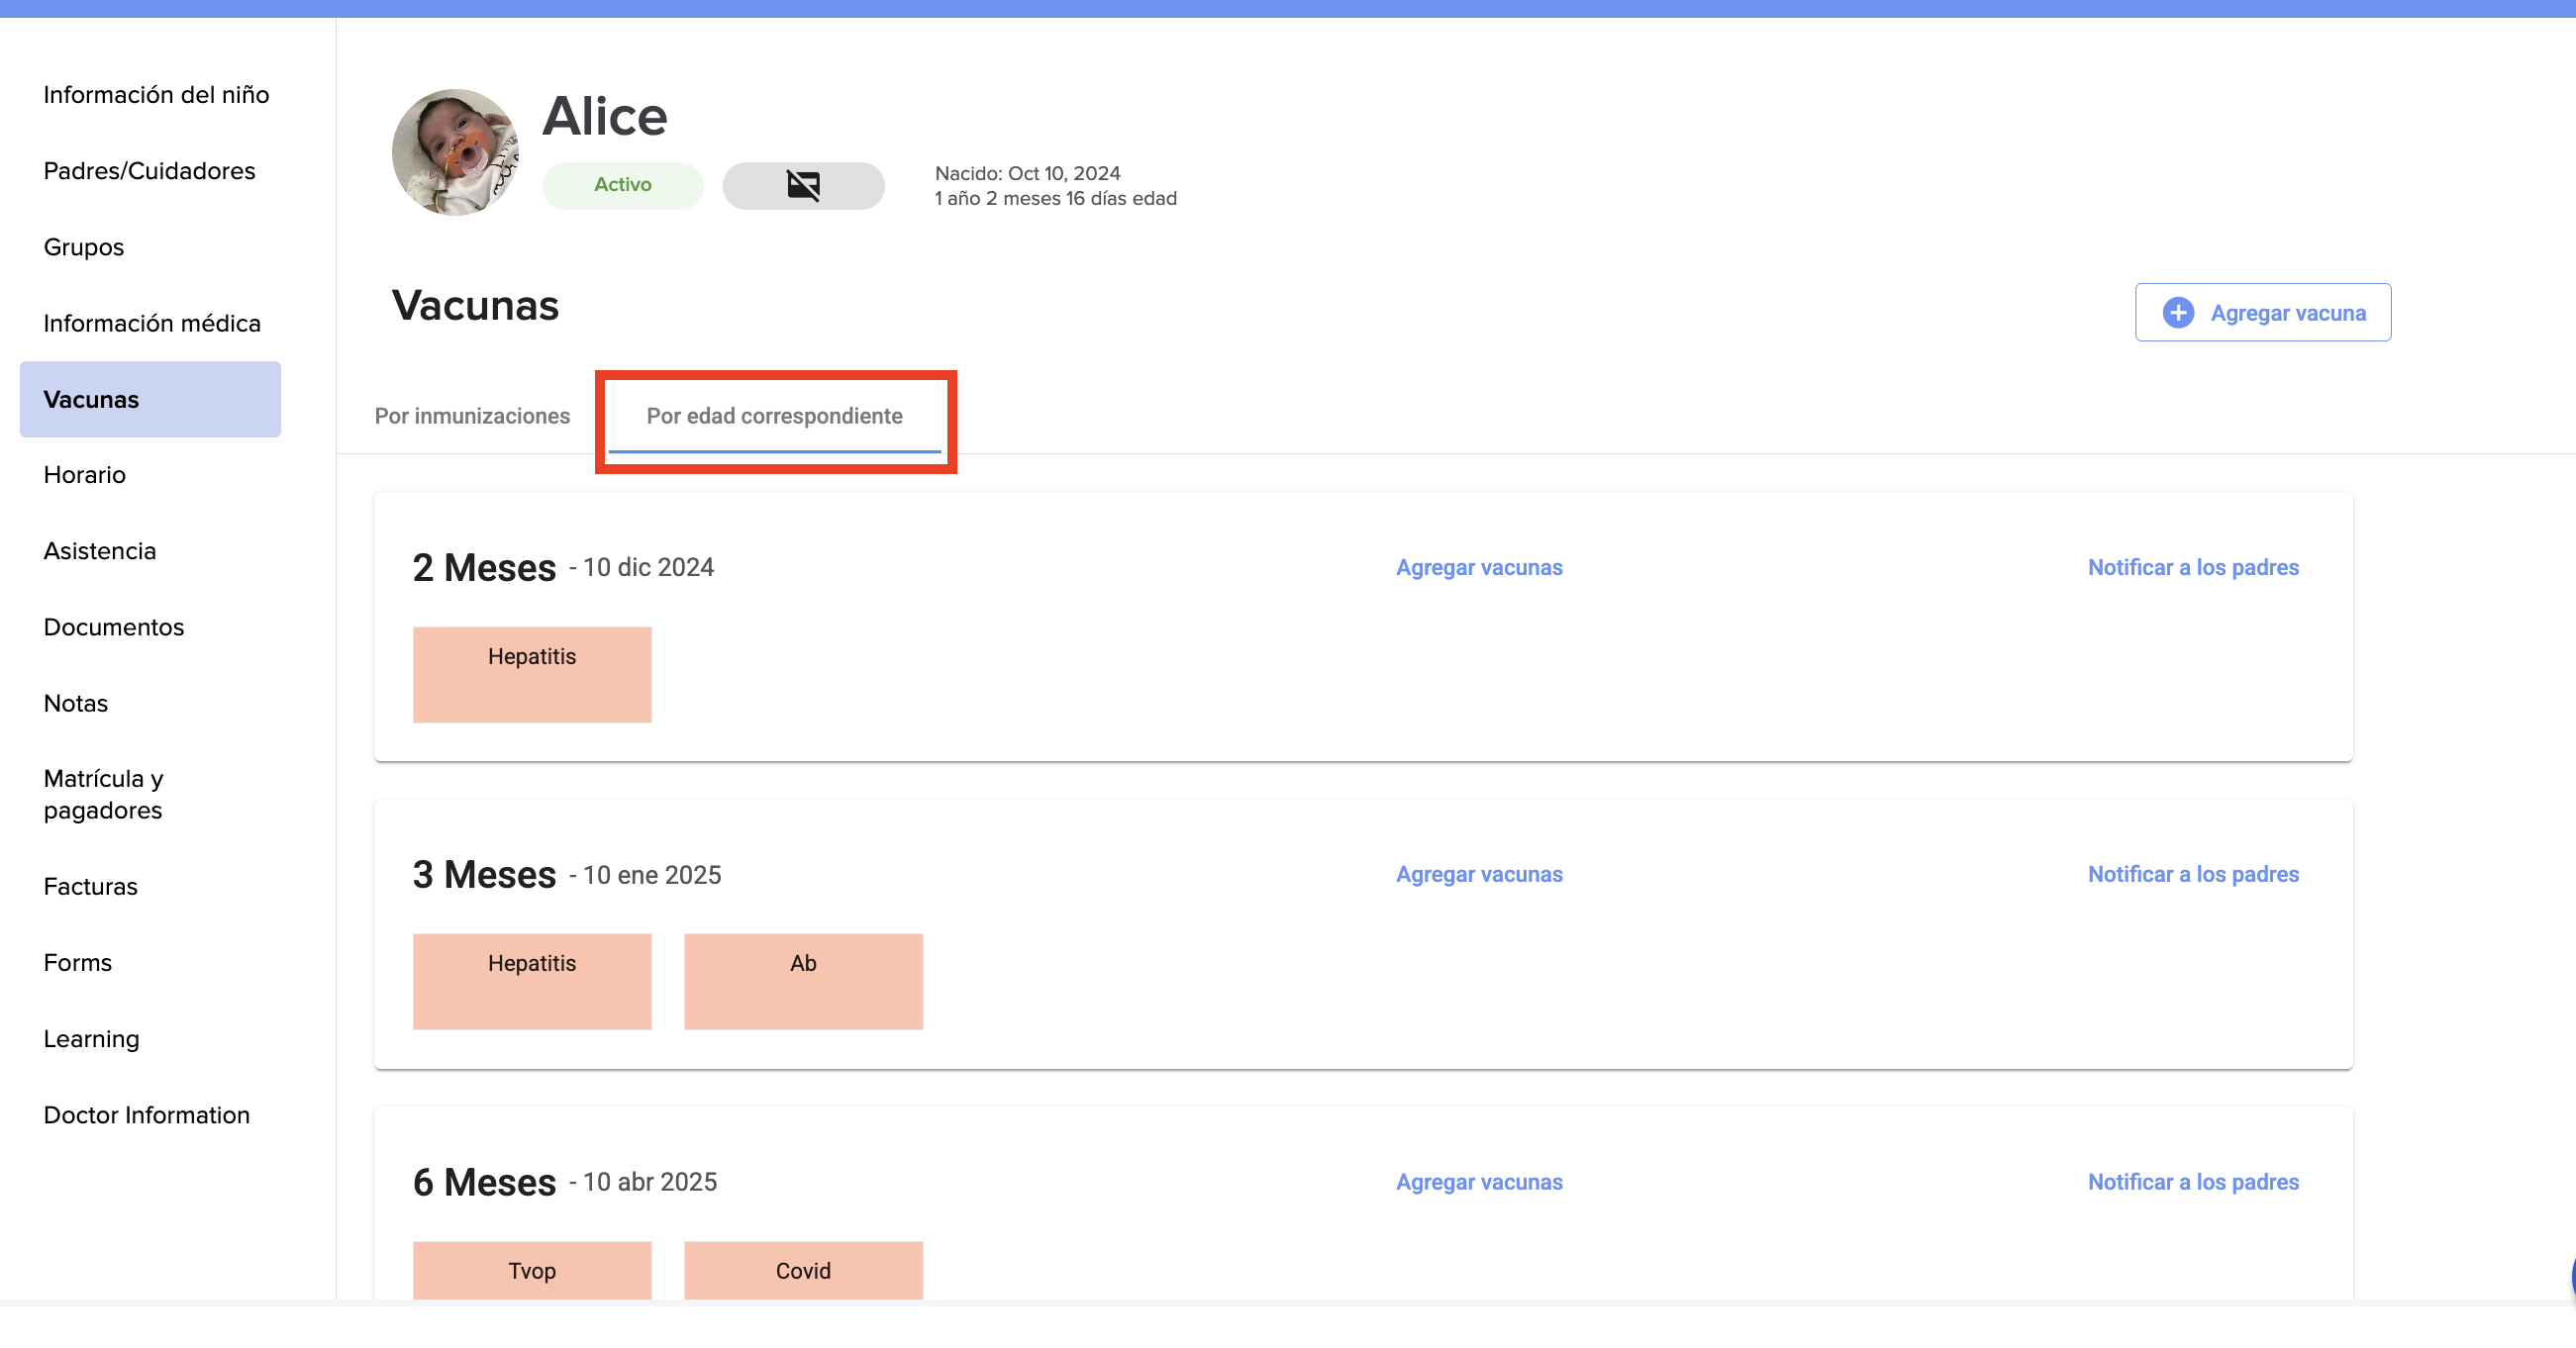Go to Información médica section
The width and height of the screenshot is (2576, 1348).
[152, 323]
